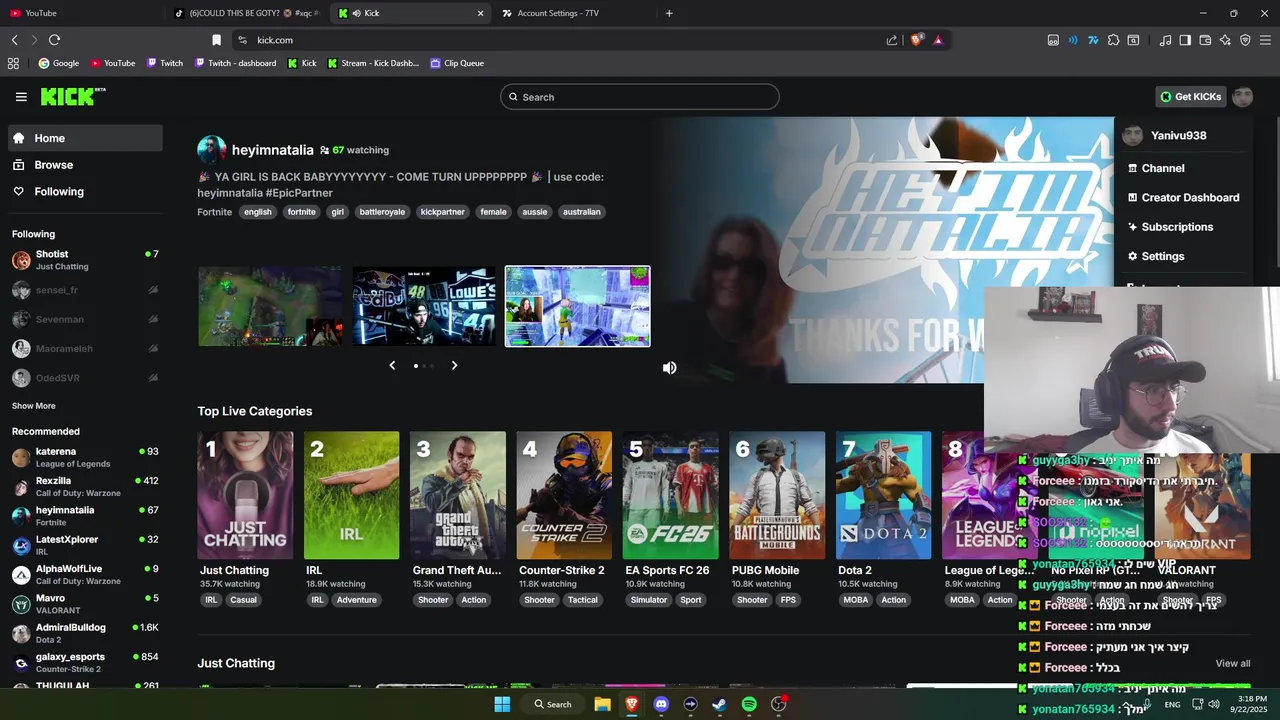Open File Explorer from the taskbar

point(602,704)
